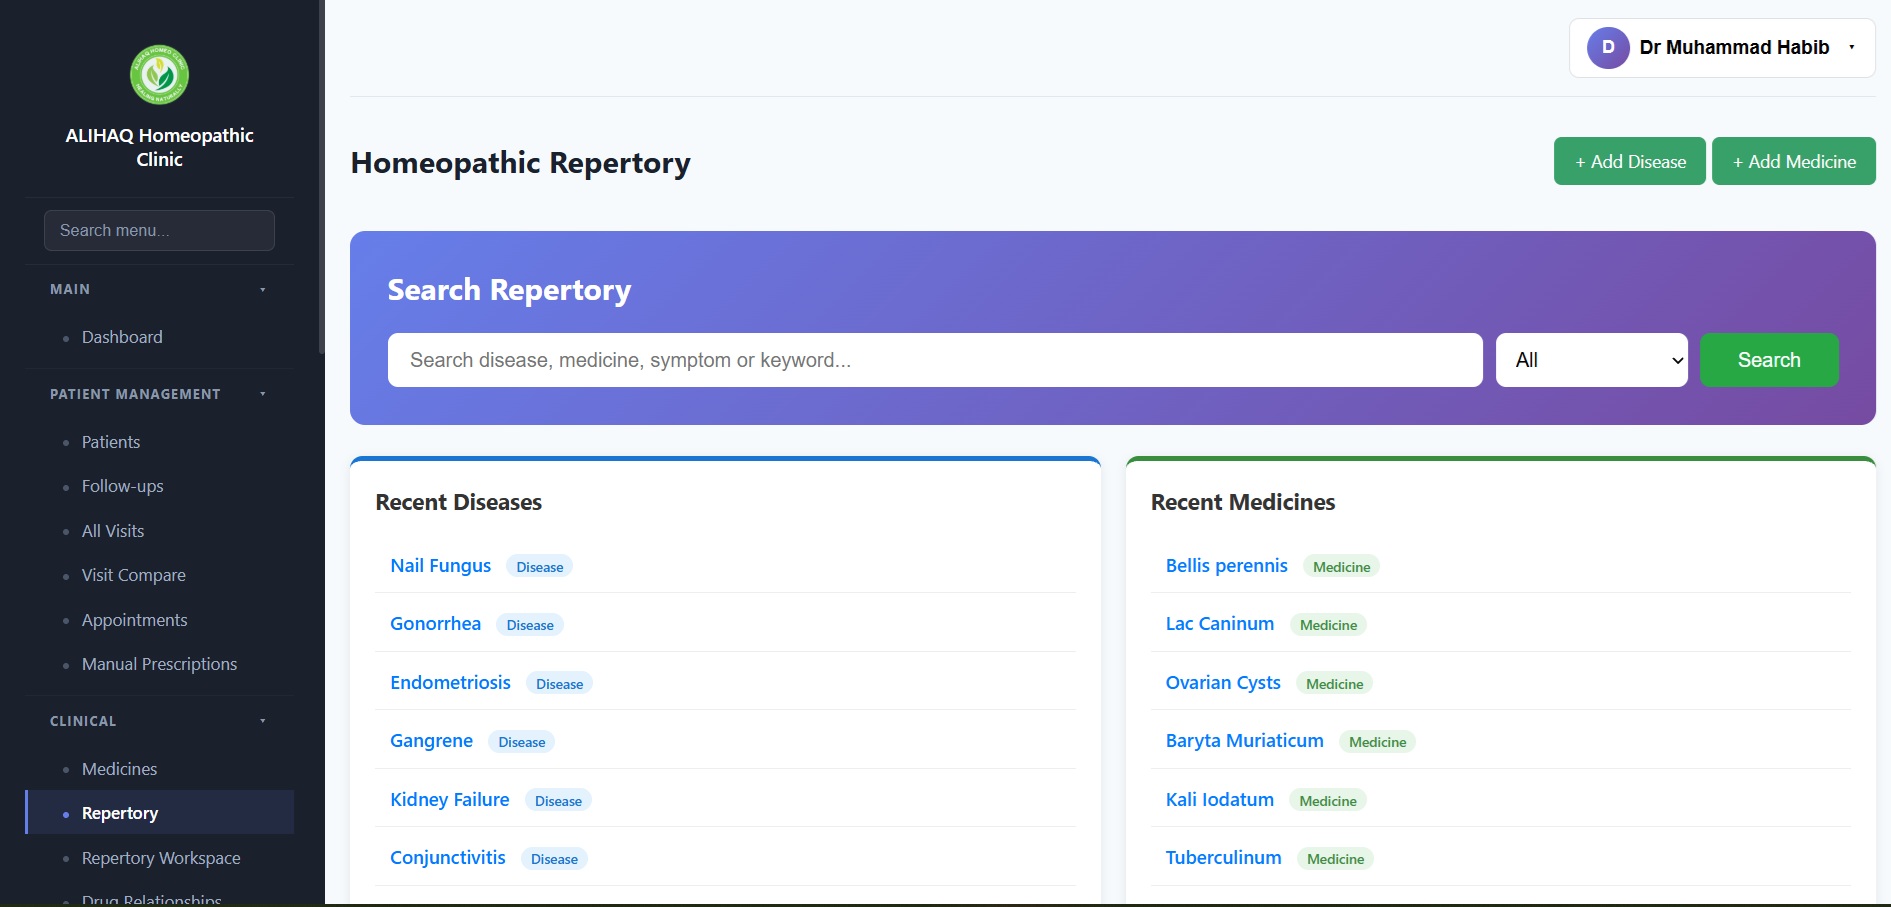Open Repertory Workspace
This screenshot has height=907, width=1891.
coord(161,858)
